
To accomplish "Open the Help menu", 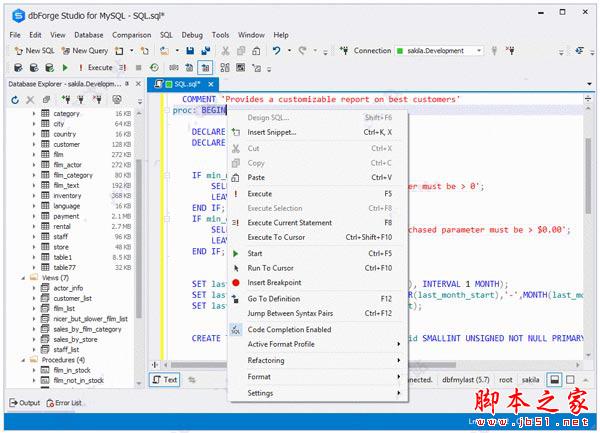I will [x=281, y=35].
